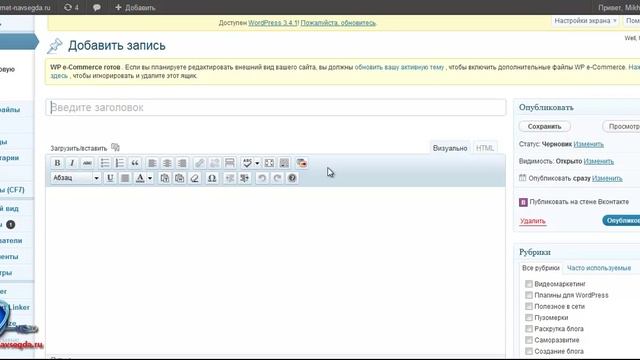This screenshot has height=360, width=640.
Task: Select the Все рубрики tab
Action: pos(541,268)
